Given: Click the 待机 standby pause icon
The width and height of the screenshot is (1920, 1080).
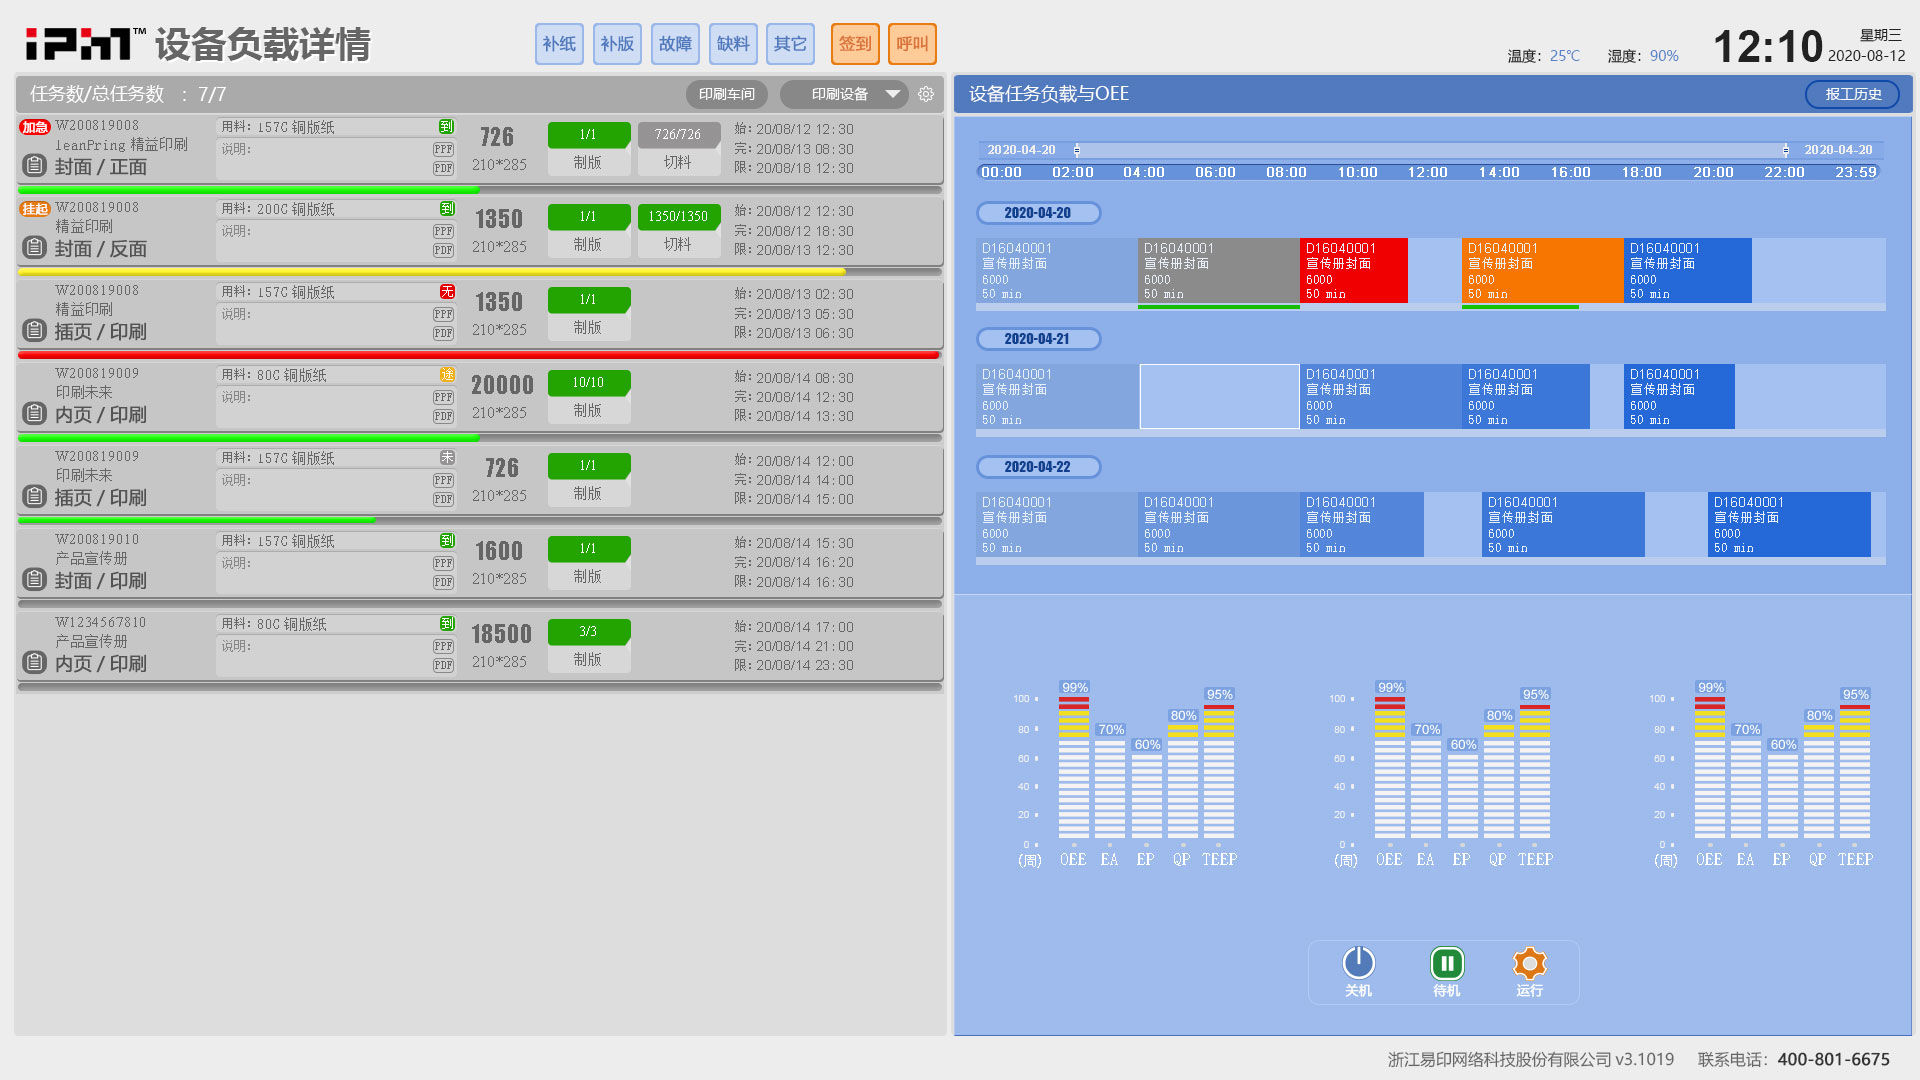Looking at the screenshot, I should pyautogui.click(x=1446, y=964).
